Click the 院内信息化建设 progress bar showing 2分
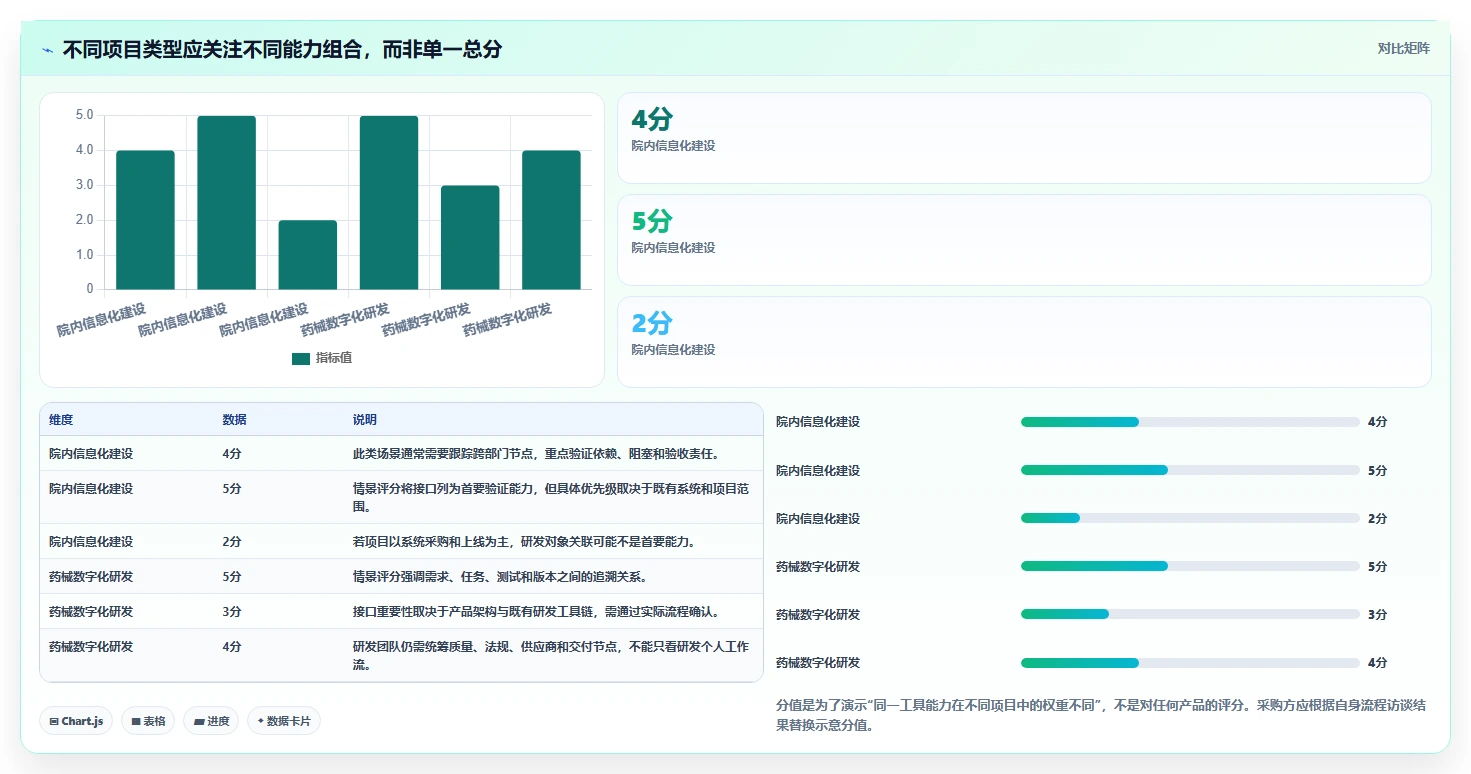 (1190, 518)
